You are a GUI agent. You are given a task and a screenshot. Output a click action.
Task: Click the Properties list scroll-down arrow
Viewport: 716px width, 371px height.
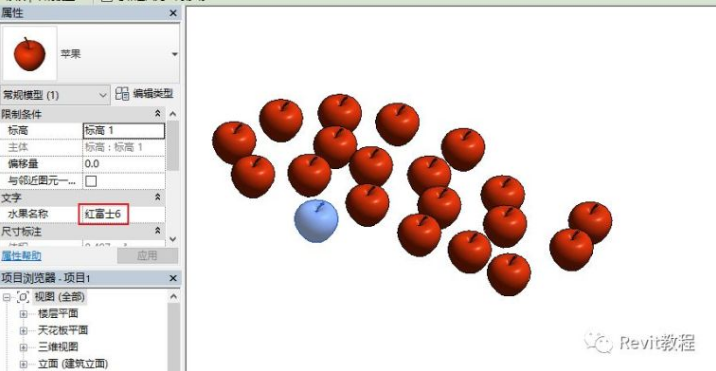(x=173, y=238)
